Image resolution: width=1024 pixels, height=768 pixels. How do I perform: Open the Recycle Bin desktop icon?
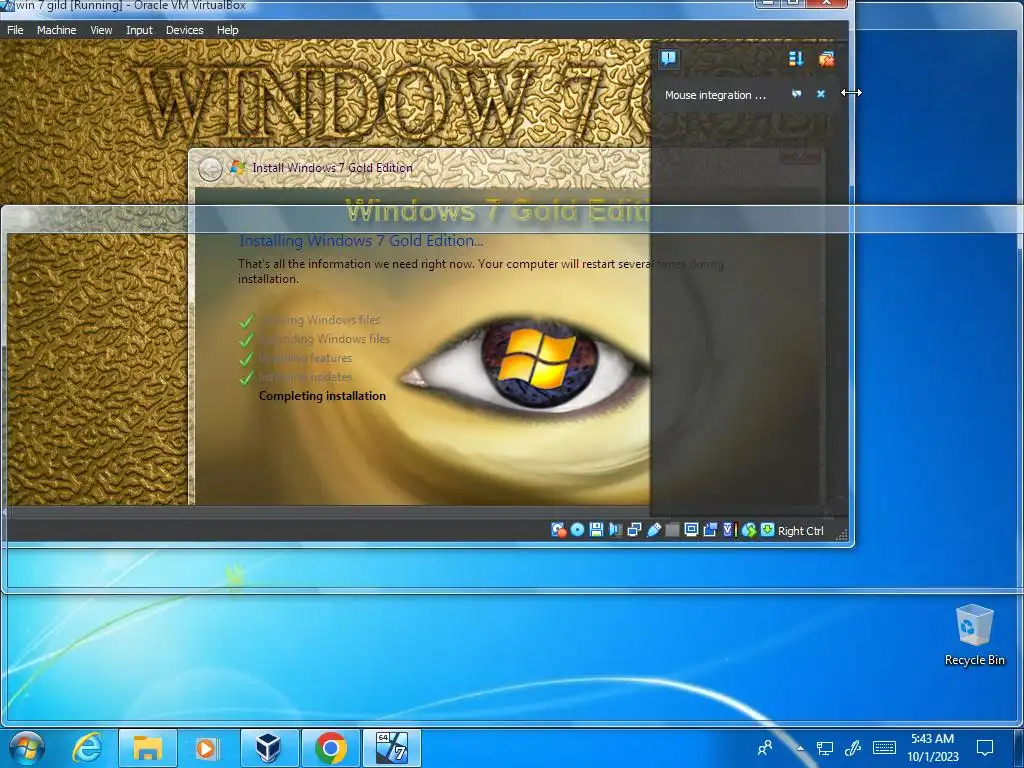coord(974,635)
